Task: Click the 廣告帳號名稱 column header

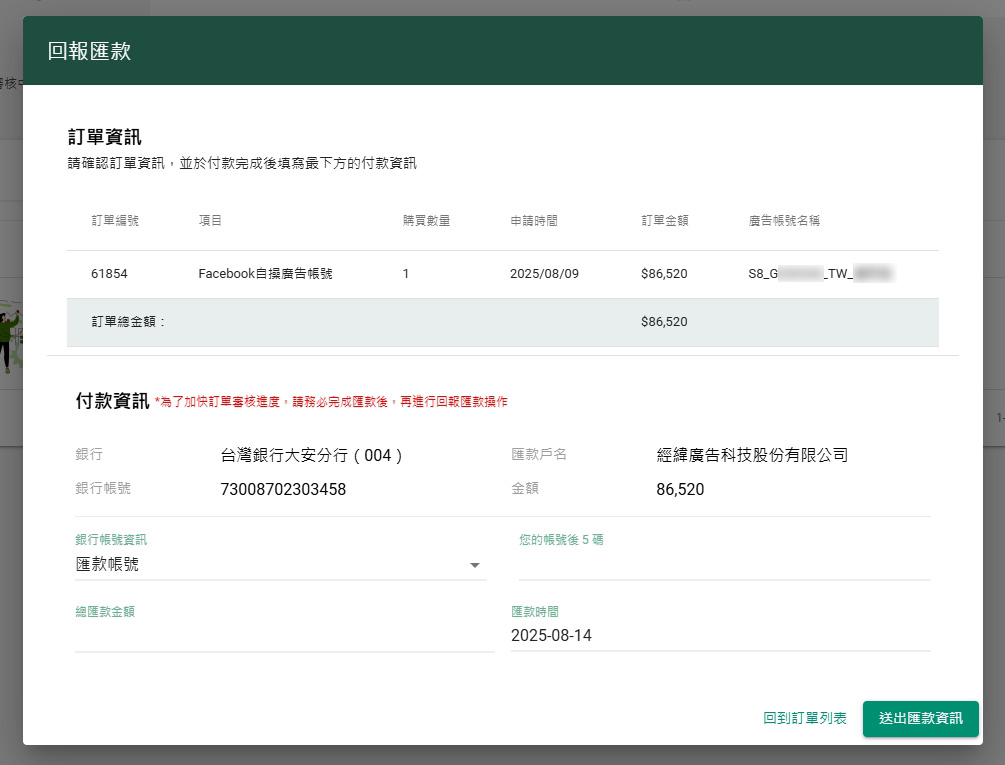Action: click(x=784, y=220)
